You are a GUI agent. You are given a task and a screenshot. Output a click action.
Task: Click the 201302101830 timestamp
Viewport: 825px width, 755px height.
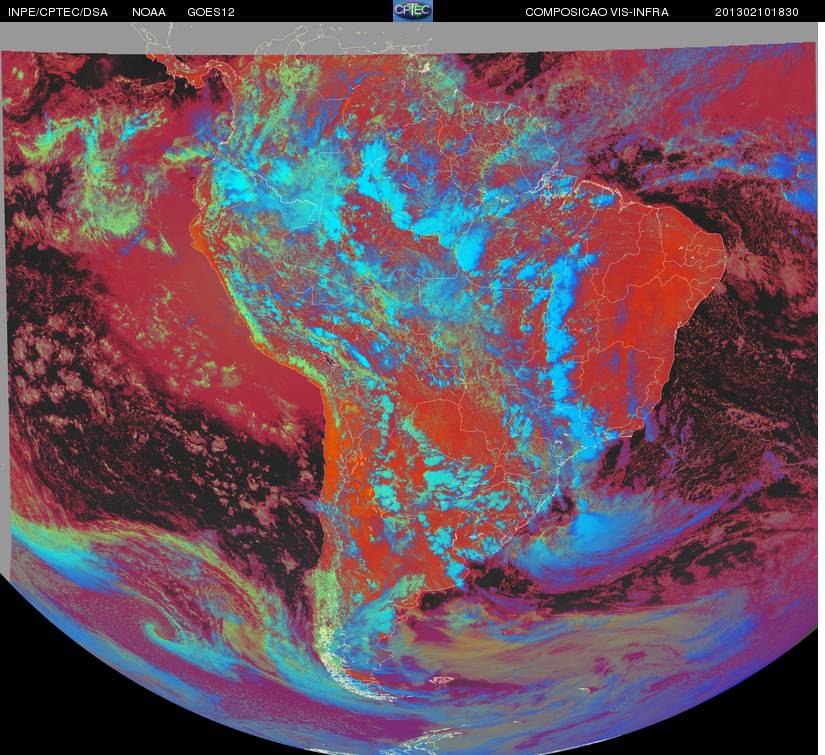click(x=757, y=12)
